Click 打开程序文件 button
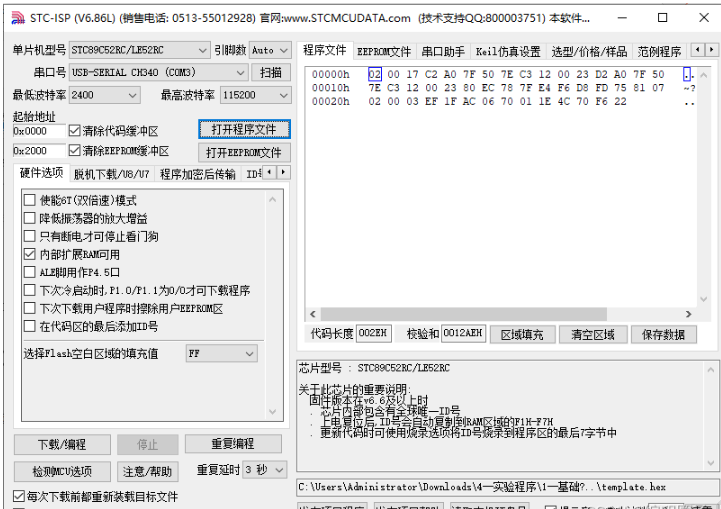 [244, 129]
